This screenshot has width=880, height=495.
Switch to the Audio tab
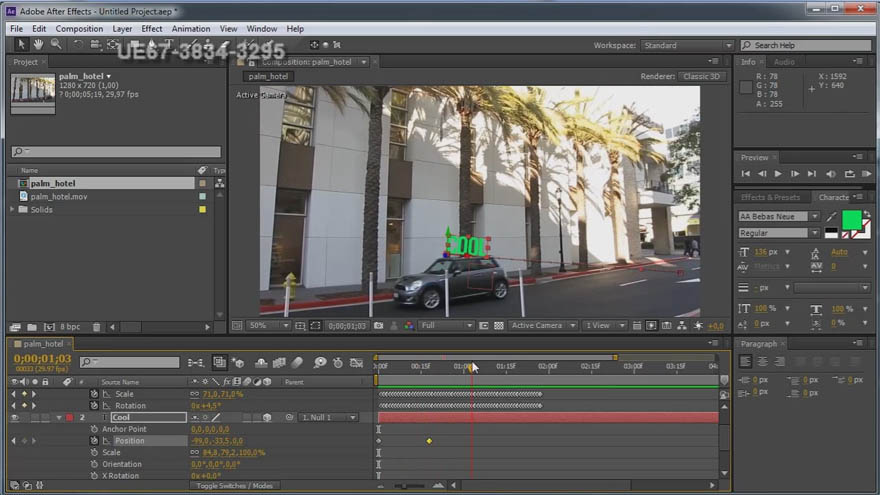point(784,62)
